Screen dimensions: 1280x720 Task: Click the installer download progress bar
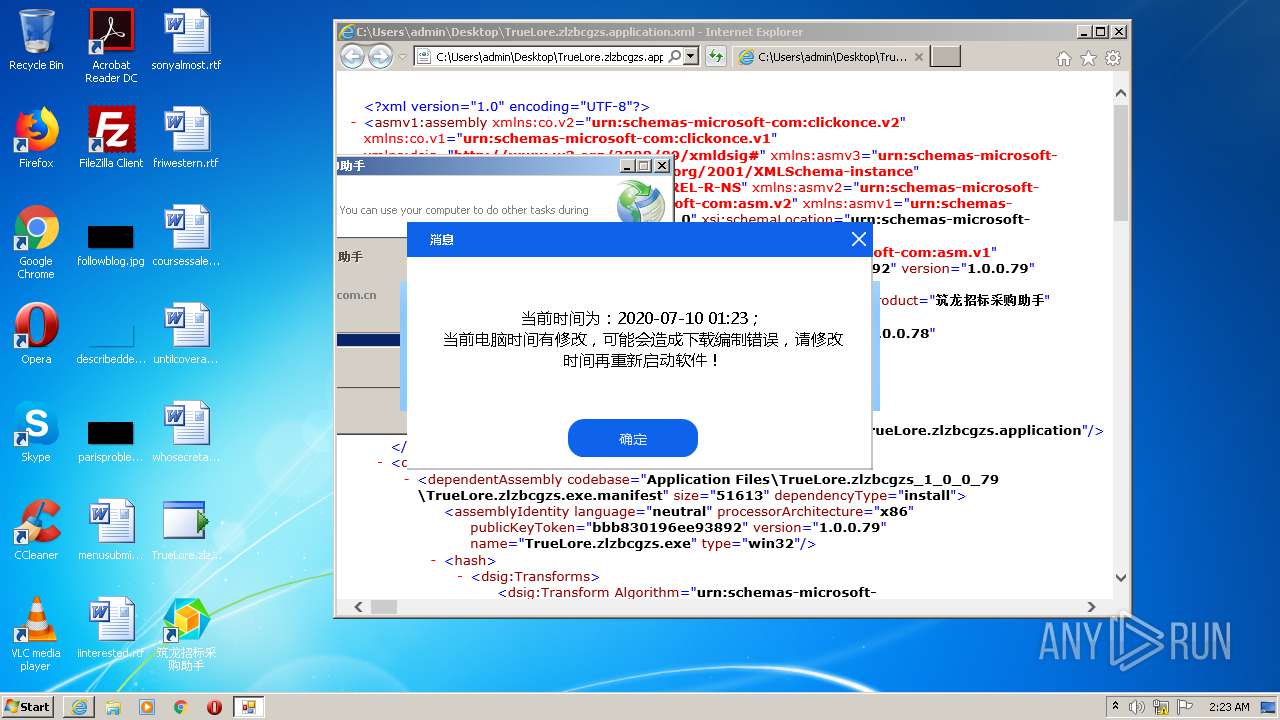coord(368,340)
